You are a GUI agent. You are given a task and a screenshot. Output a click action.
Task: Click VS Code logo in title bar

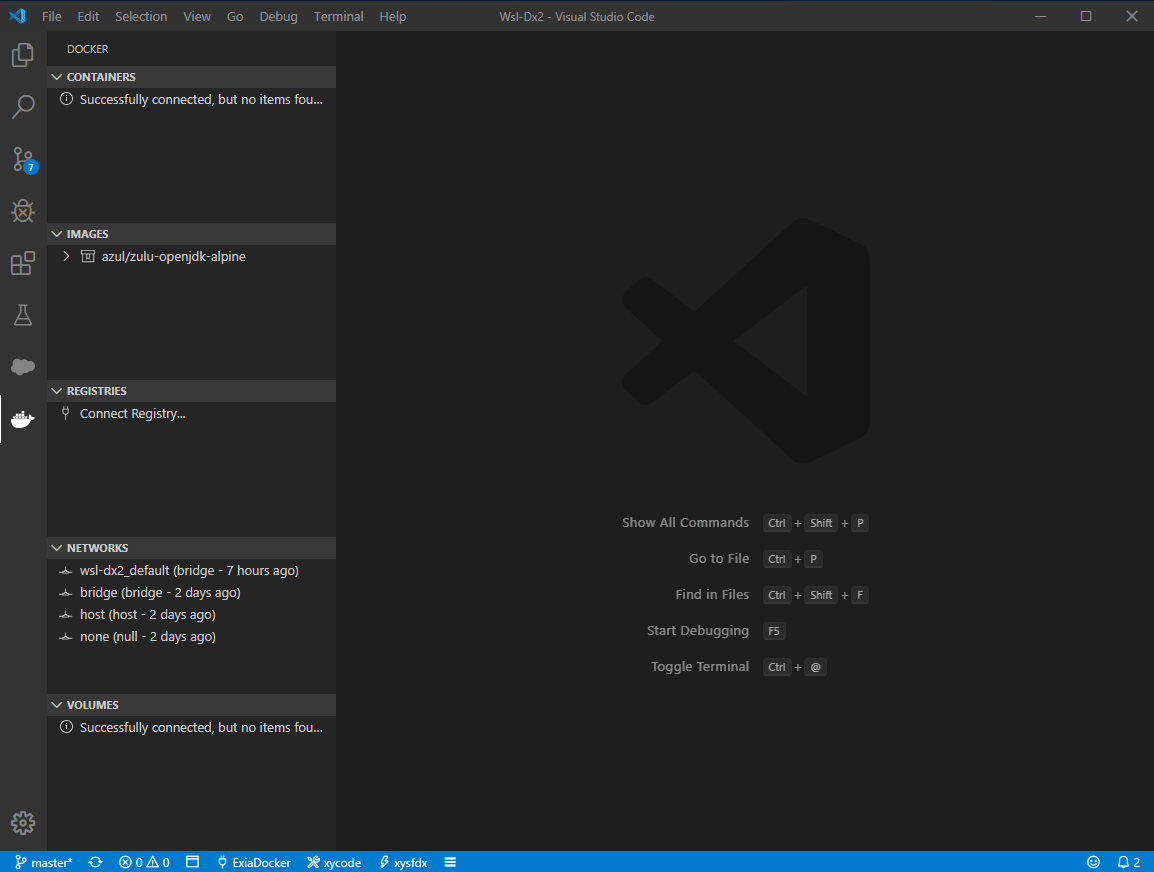coord(17,15)
